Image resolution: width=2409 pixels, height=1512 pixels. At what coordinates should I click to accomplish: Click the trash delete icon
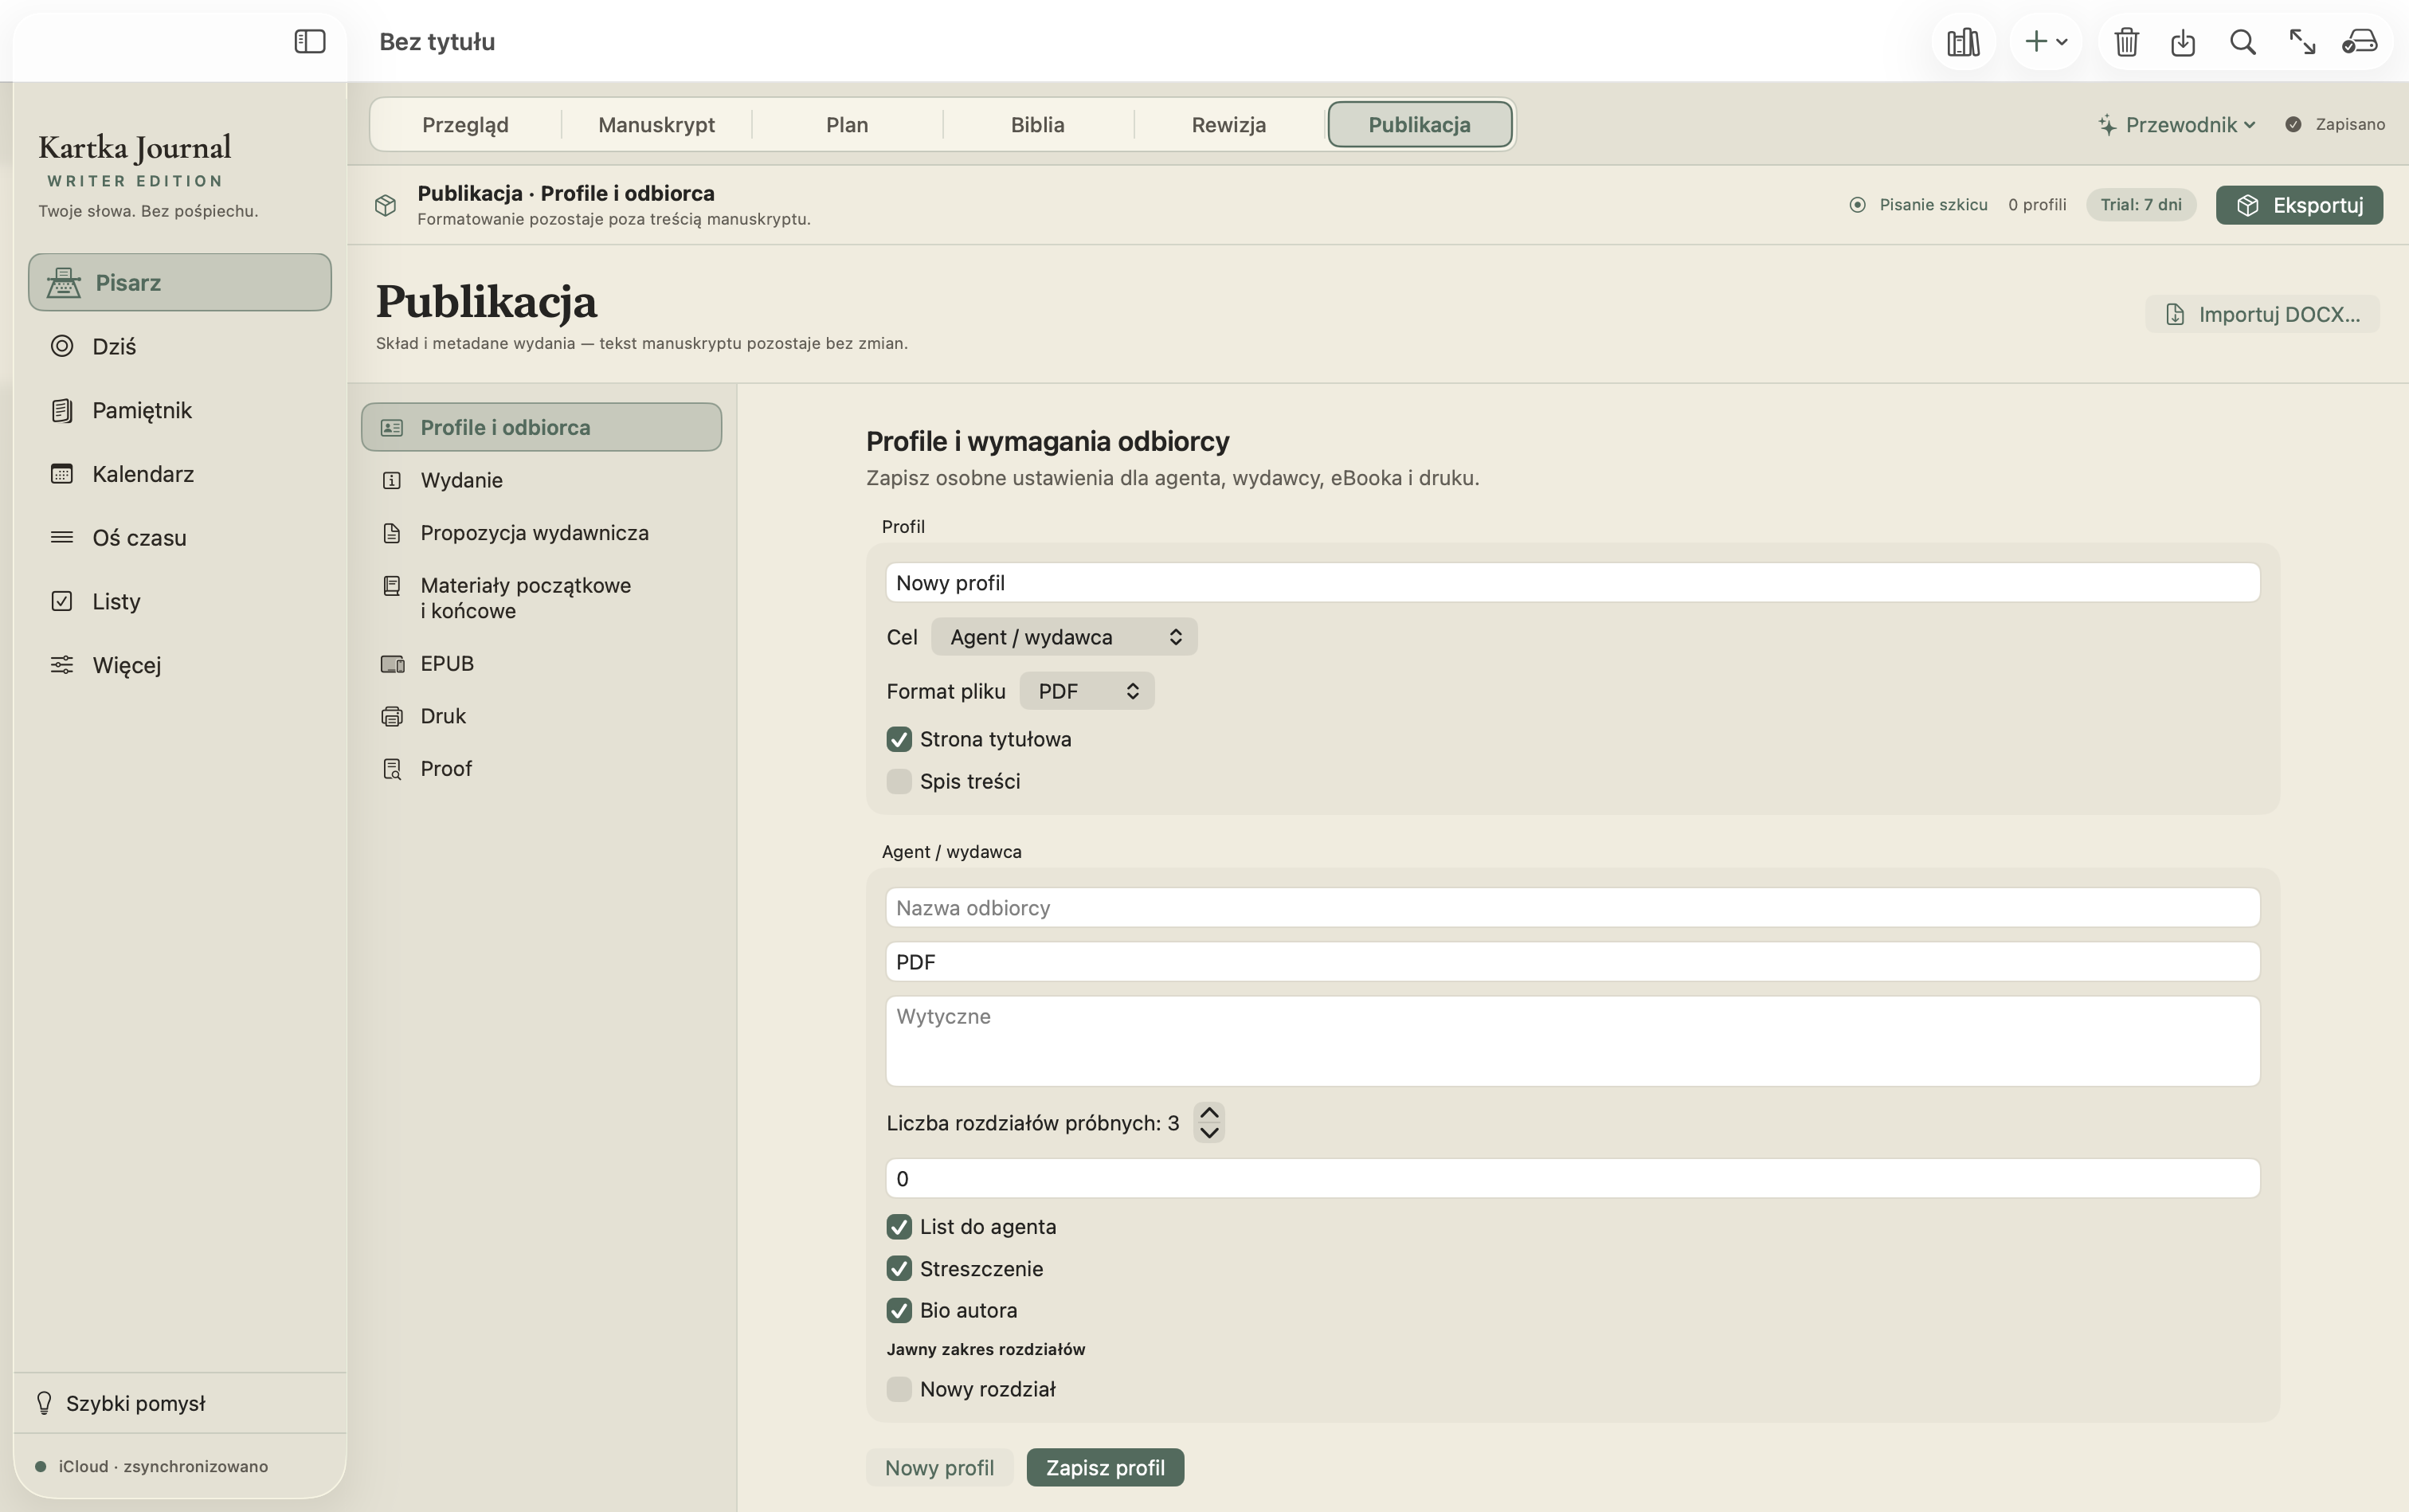click(2127, 42)
